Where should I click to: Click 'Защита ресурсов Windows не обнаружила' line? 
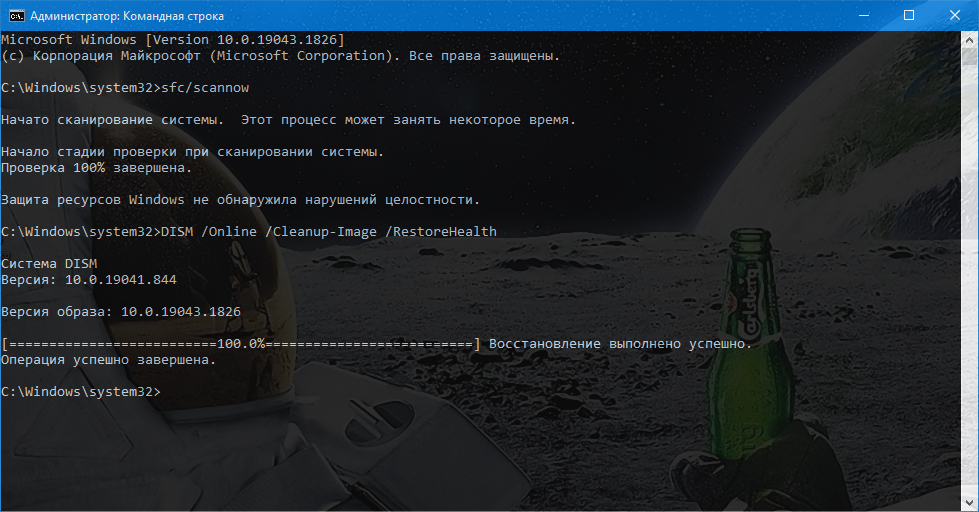coord(240,200)
